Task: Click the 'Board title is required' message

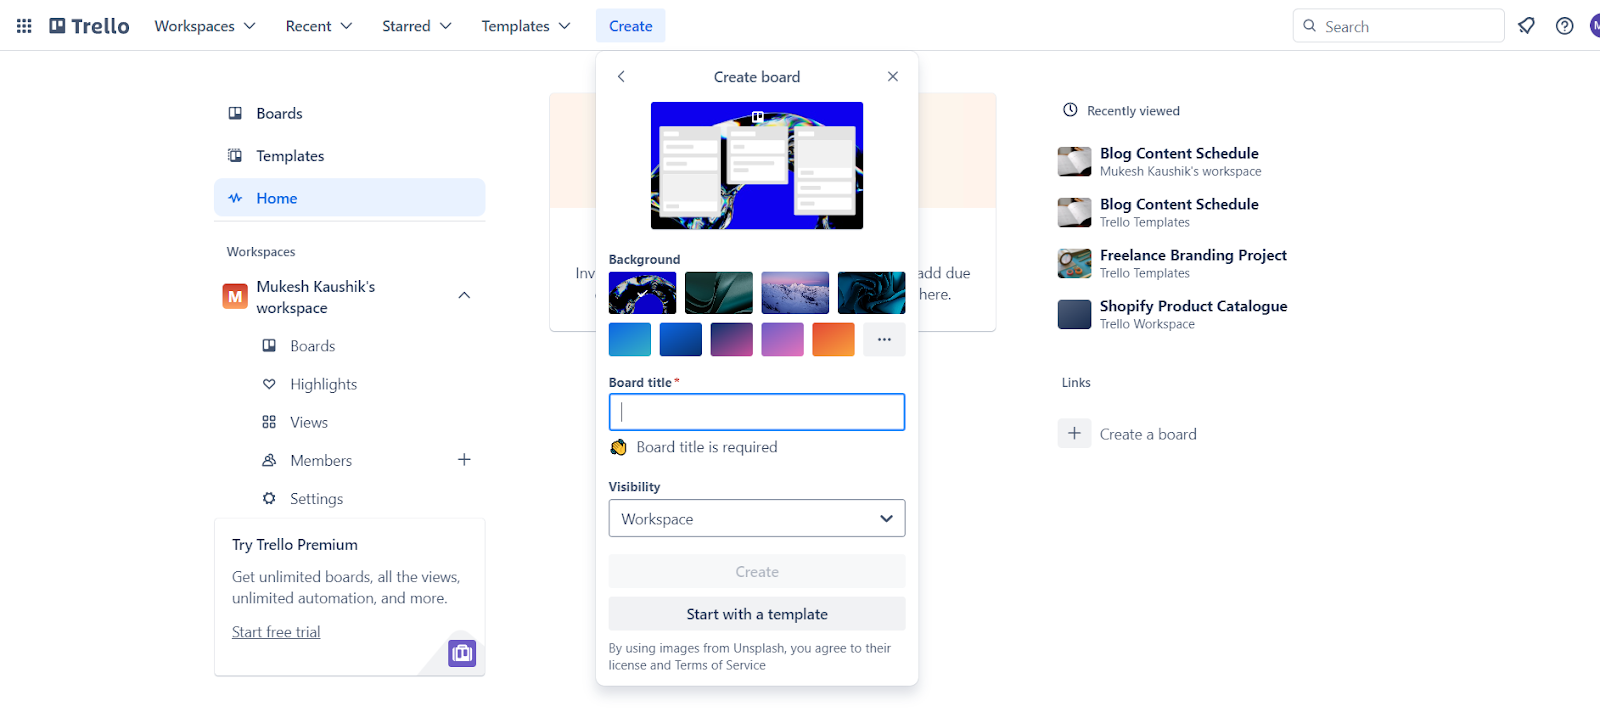Action: tap(707, 447)
